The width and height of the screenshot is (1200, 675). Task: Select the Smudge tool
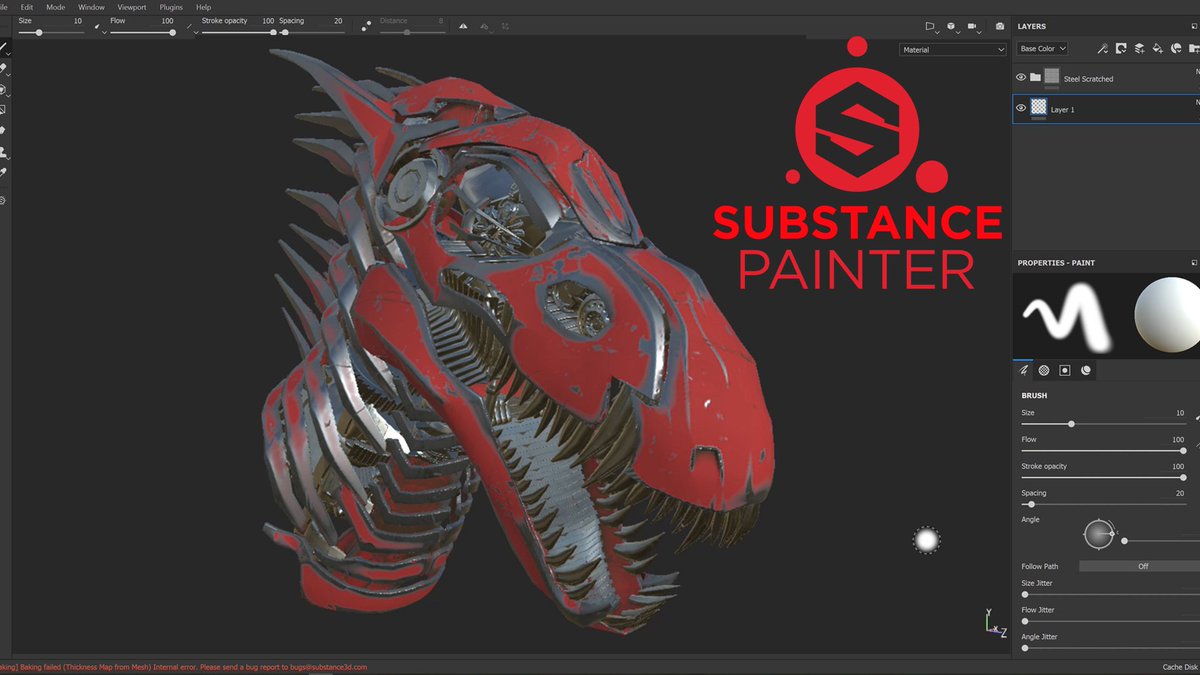tap(3, 130)
